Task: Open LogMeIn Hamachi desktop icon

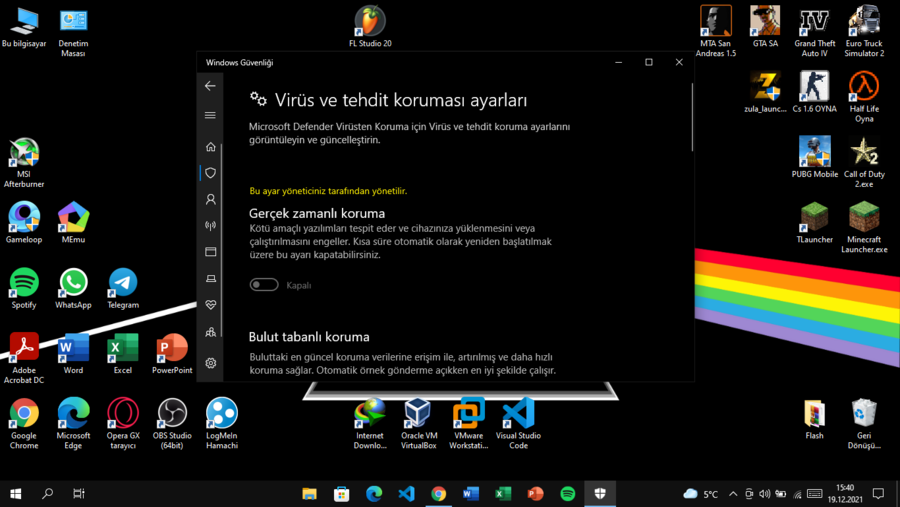Action: click(222, 424)
